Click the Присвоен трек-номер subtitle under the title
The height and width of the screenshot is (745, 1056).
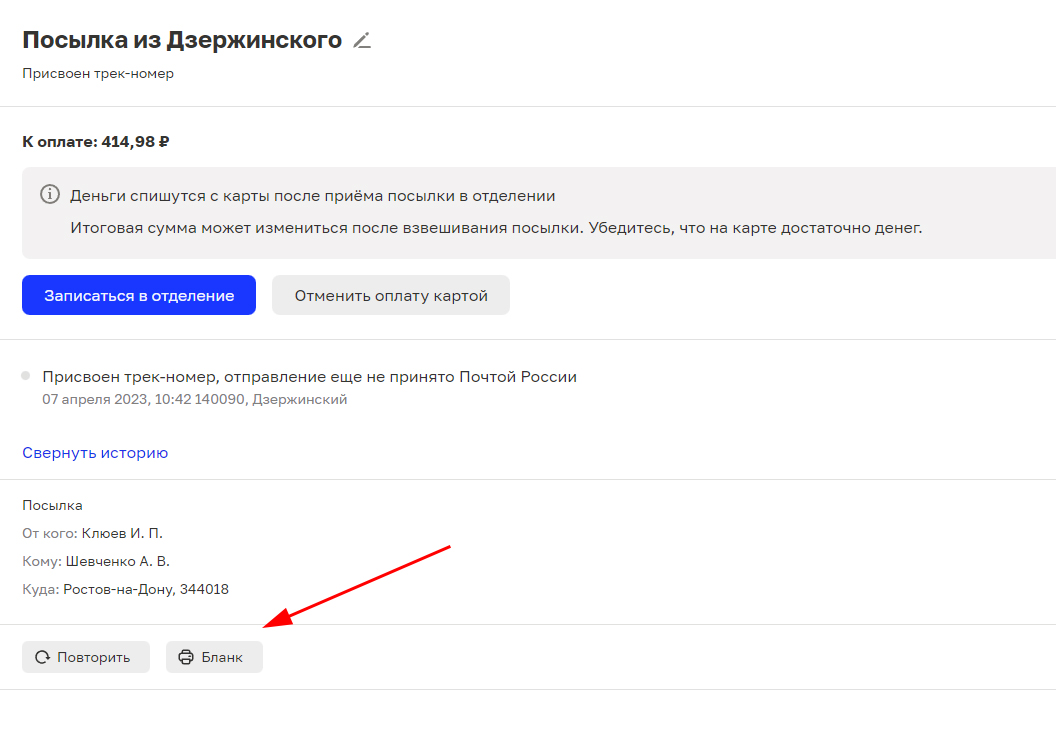[98, 74]
